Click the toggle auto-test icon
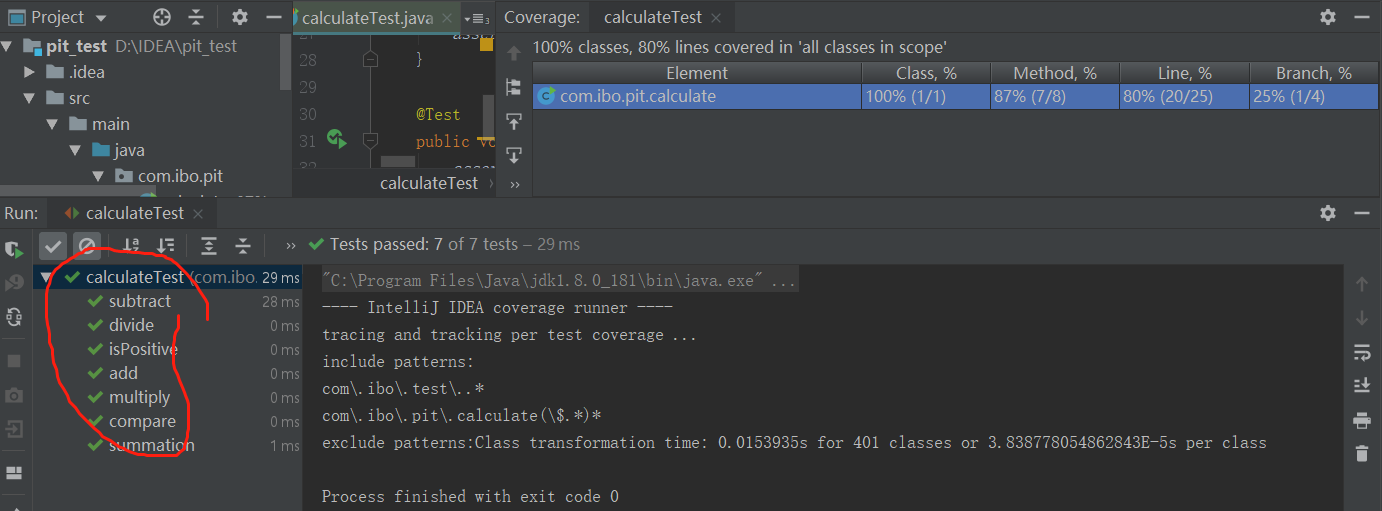This screenshot has height=511, width=1382. 14,317
